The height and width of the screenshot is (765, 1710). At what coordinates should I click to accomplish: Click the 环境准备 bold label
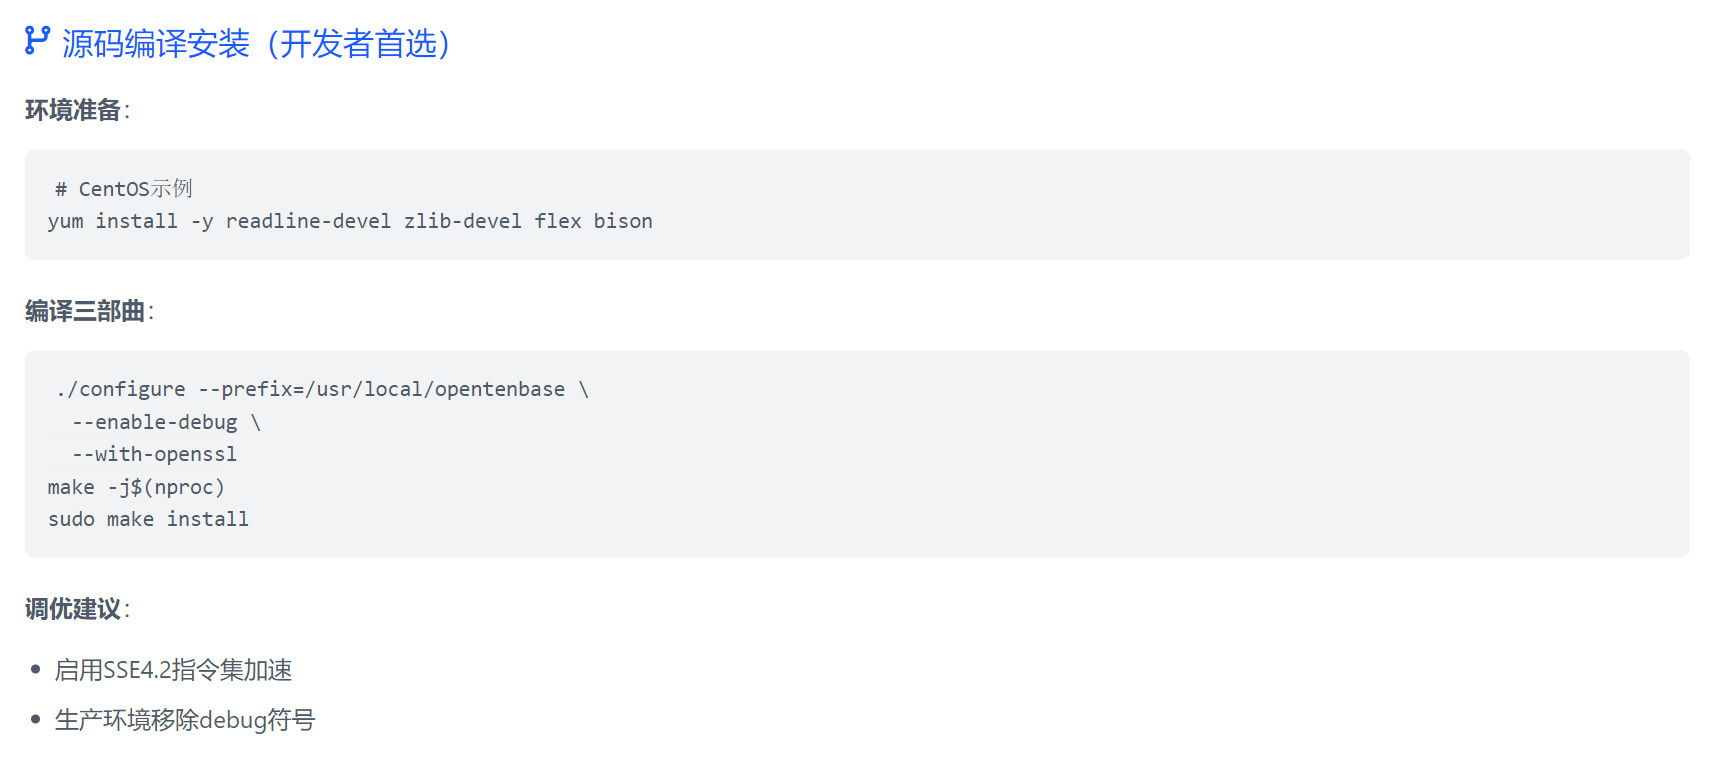pyautogui.click(x=73, y=110)
